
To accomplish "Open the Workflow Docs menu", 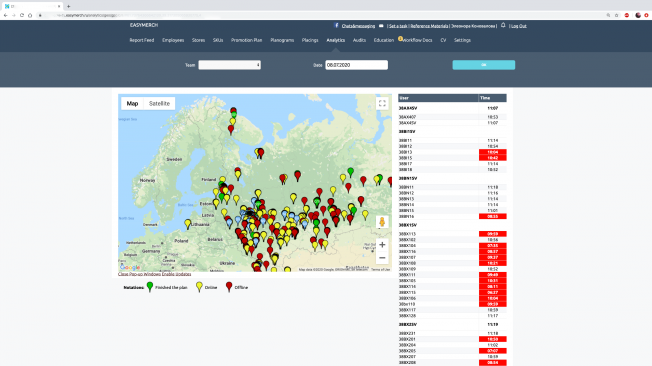I will [x=417, y=40].
